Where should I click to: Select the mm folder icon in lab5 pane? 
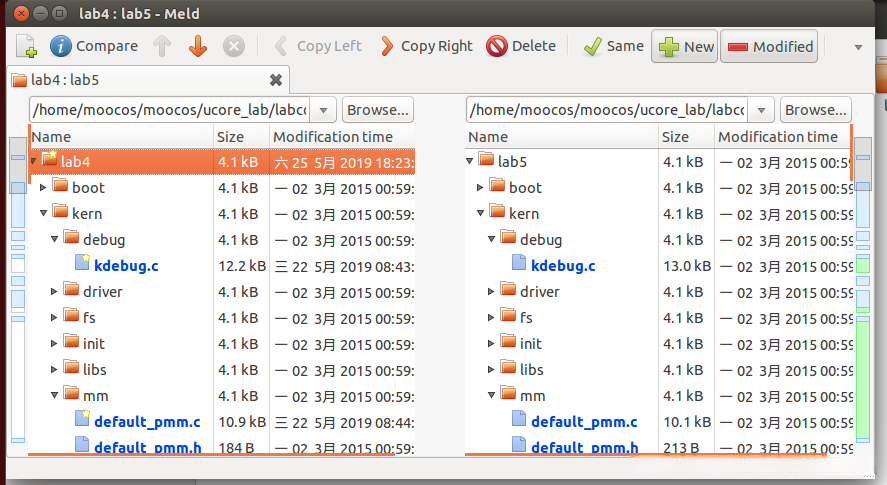[x=509, y=393]
